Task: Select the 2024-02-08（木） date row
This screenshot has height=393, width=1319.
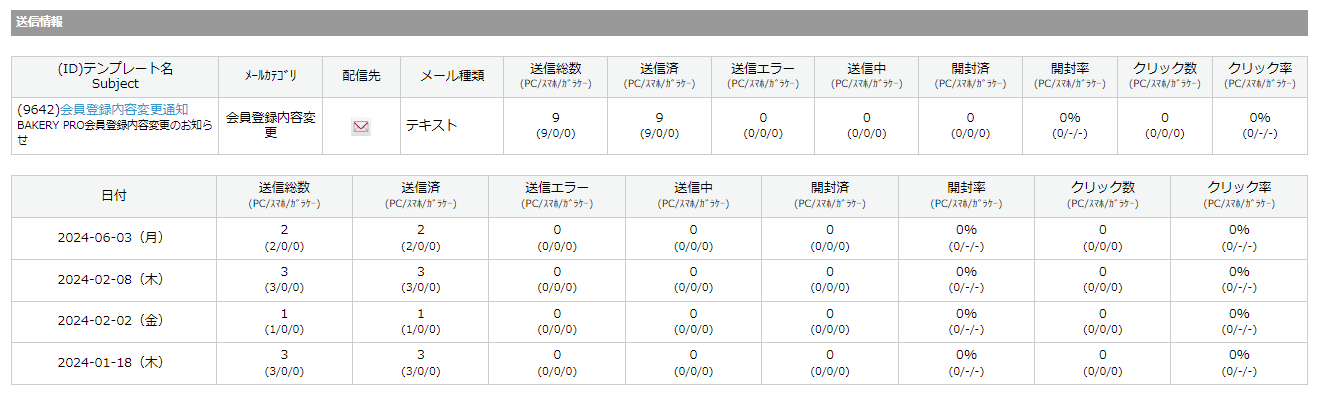Action: 659,280
